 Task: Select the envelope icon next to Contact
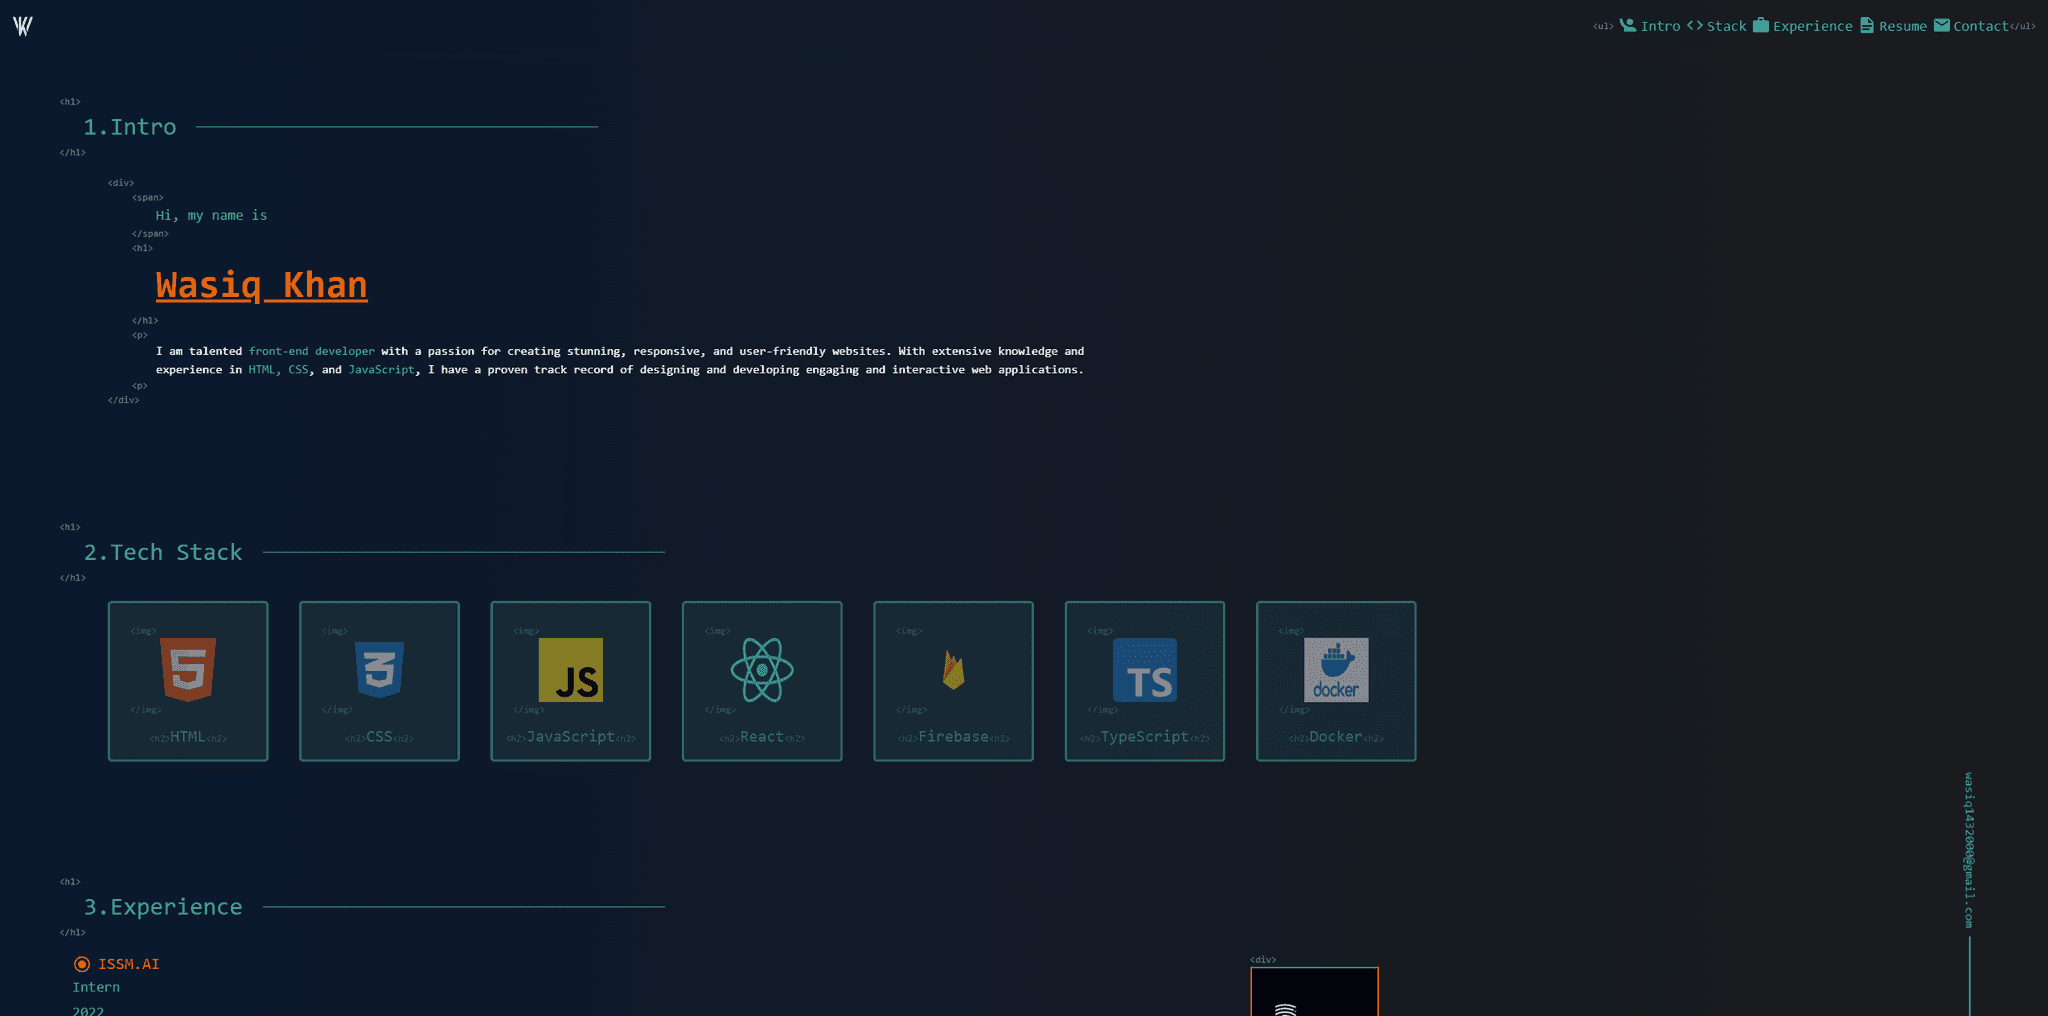coord(1941,24)
